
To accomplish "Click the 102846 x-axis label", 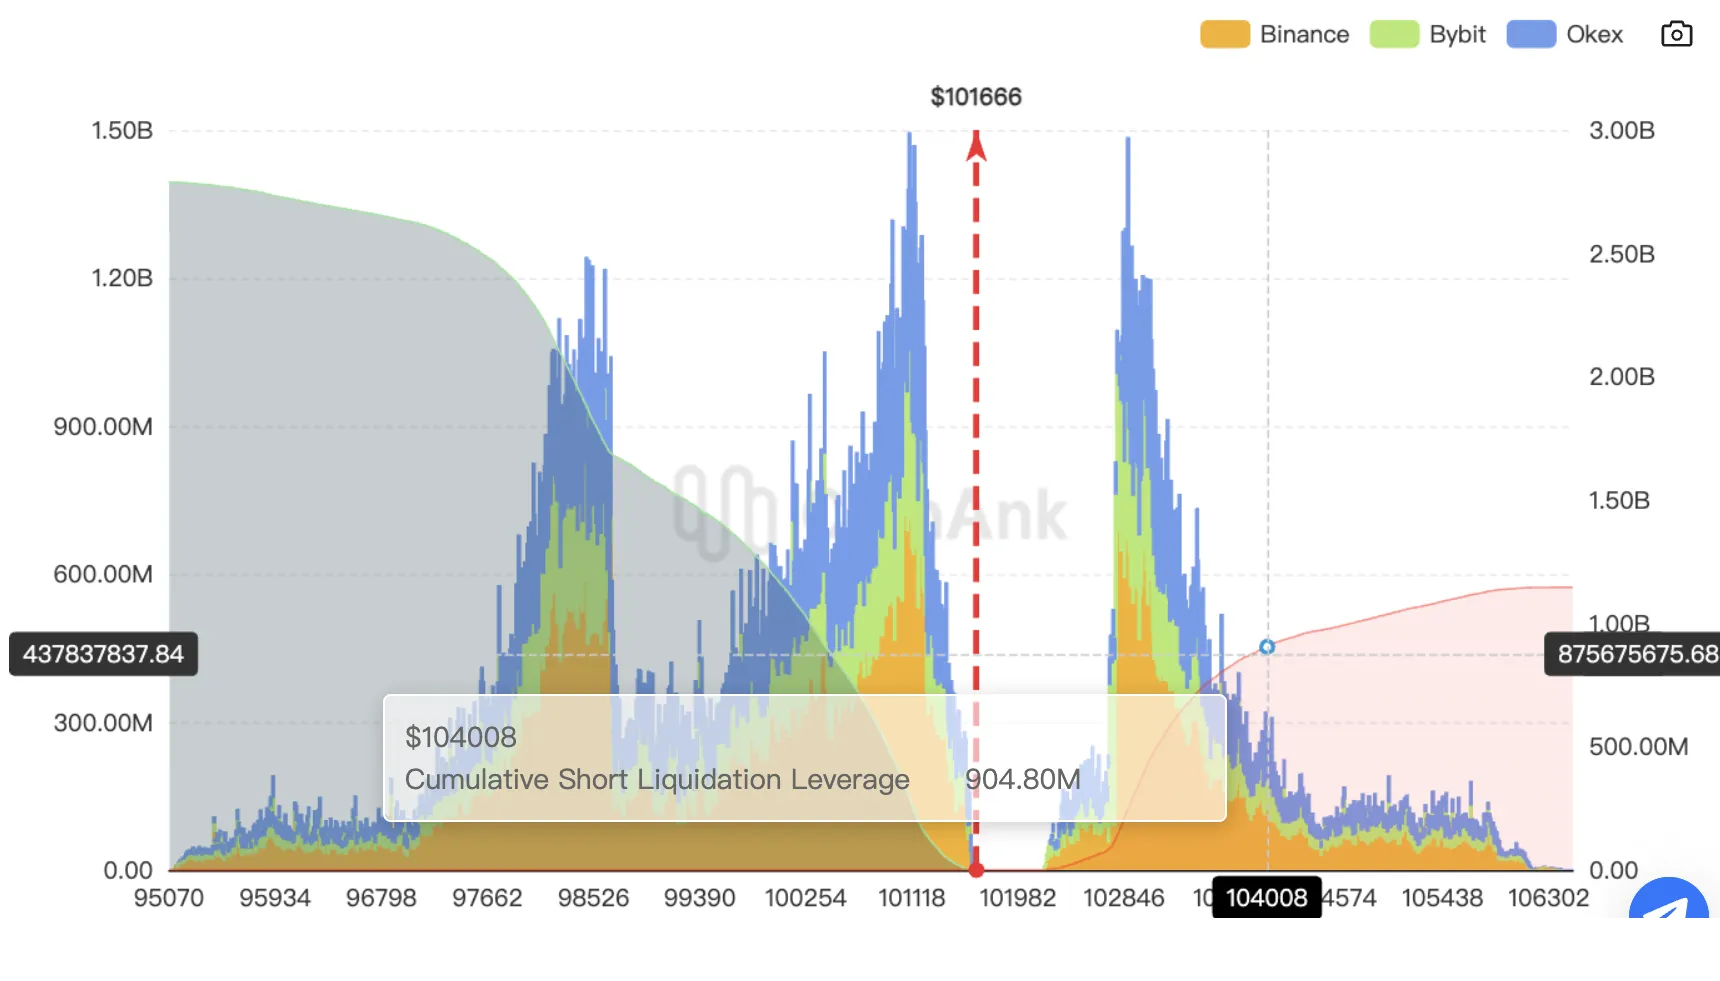I will point(1124,898).
